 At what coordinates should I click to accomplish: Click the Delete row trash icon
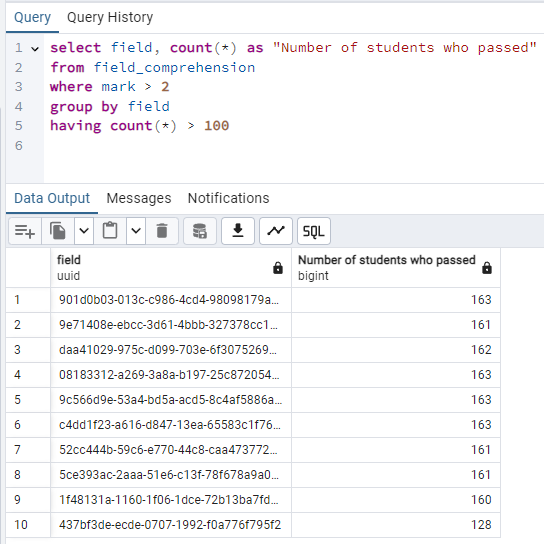162,231
